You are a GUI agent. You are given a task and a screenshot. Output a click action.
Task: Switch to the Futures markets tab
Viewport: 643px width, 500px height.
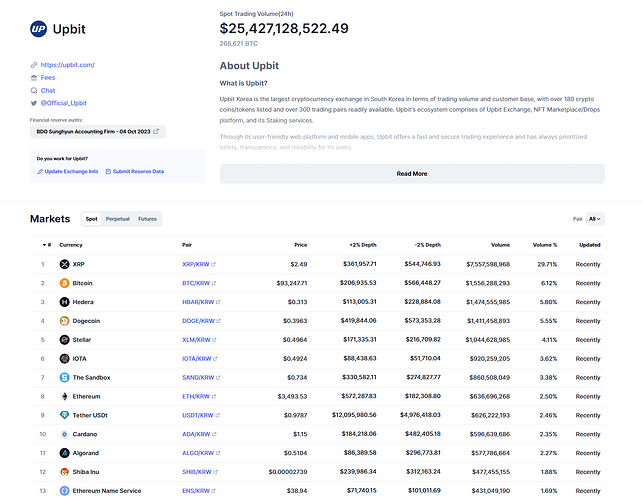147,219
